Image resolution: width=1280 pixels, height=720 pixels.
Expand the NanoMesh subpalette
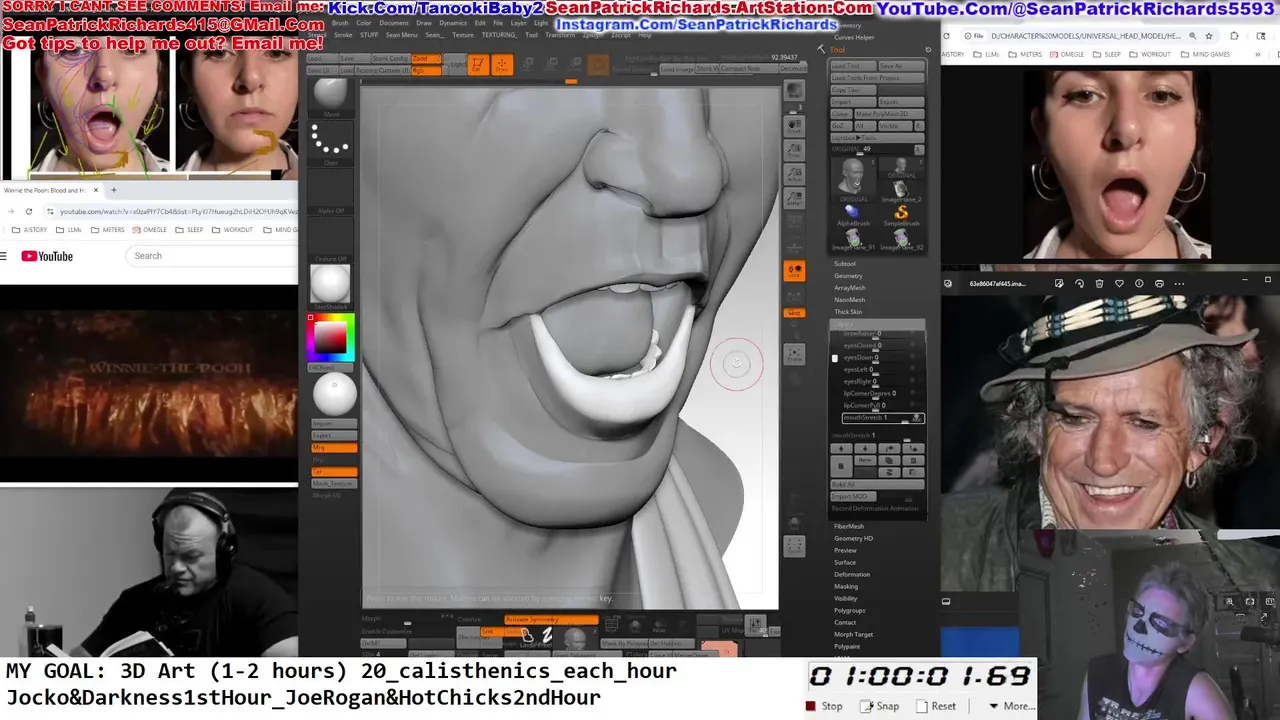tap(850, 300)
